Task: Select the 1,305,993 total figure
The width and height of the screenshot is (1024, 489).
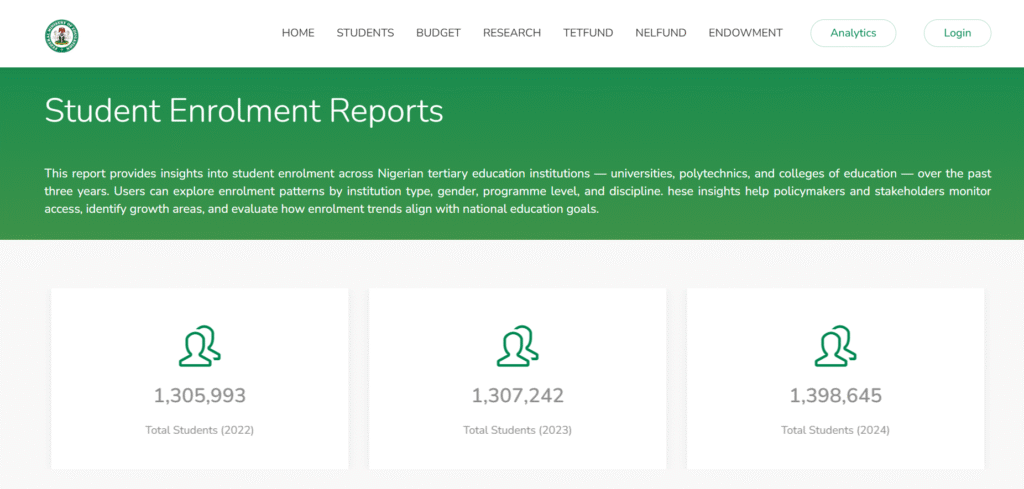Action: [200, 396]
